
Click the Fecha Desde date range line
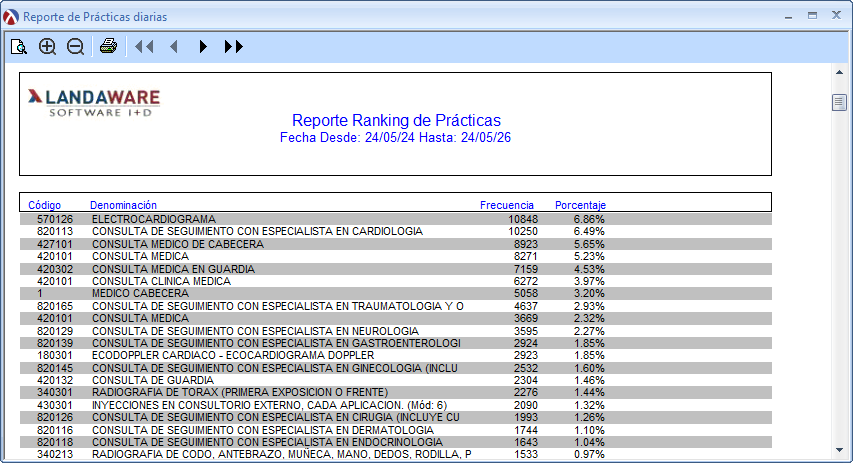point(395,138)
